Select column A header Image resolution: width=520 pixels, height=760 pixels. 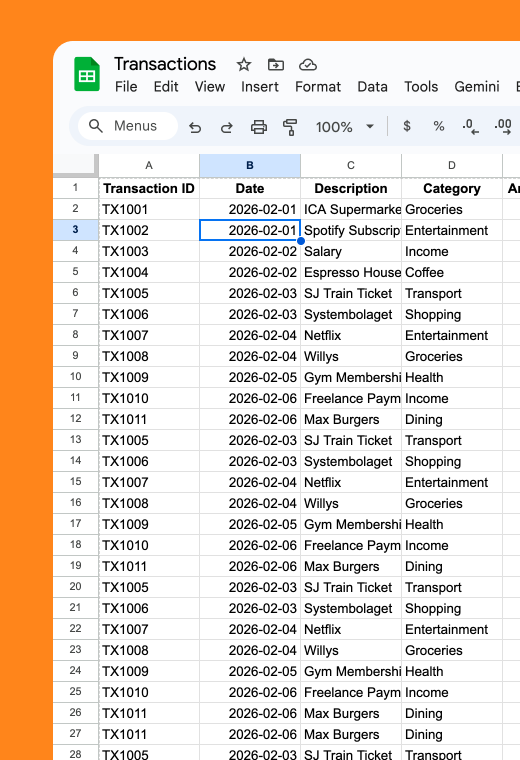click(149, 166)
